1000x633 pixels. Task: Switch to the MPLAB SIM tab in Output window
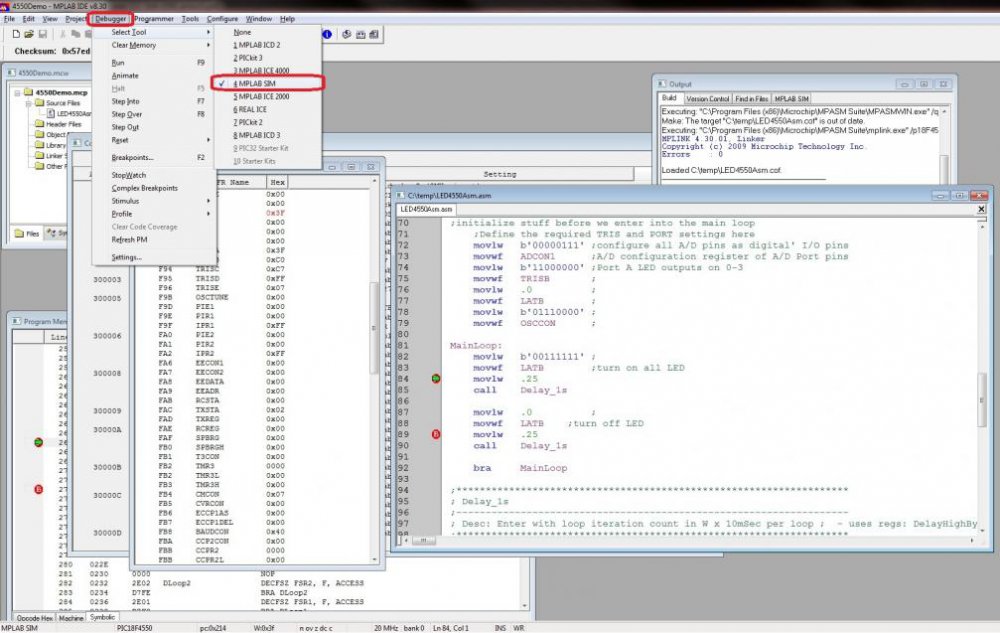793,97
